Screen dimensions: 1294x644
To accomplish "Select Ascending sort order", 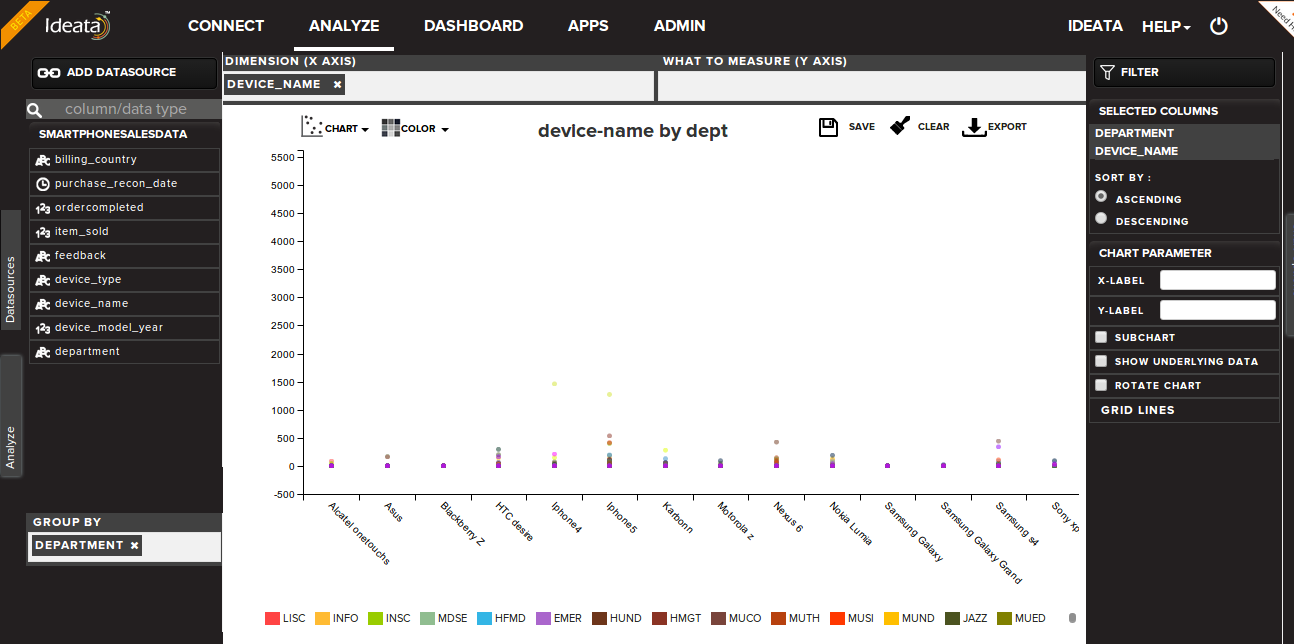I will point(1101,197).
